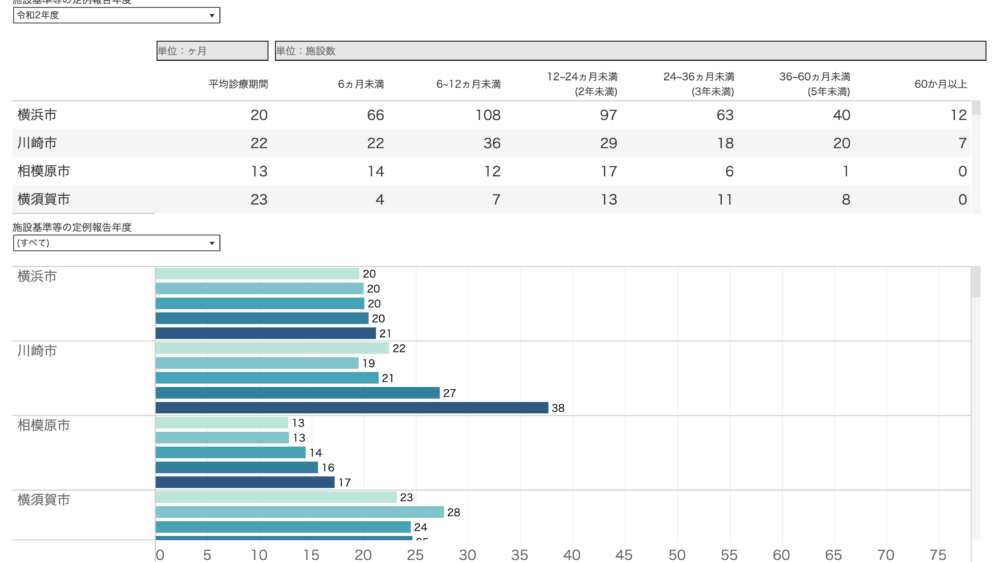Select the 横浜市 row label in the table

pos(37,115)
